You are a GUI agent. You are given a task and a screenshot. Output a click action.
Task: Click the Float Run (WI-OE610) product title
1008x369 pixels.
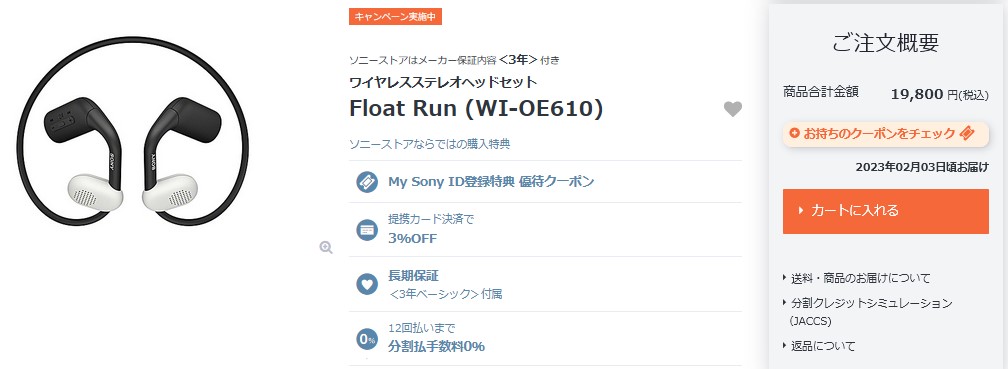pos(476,109)
